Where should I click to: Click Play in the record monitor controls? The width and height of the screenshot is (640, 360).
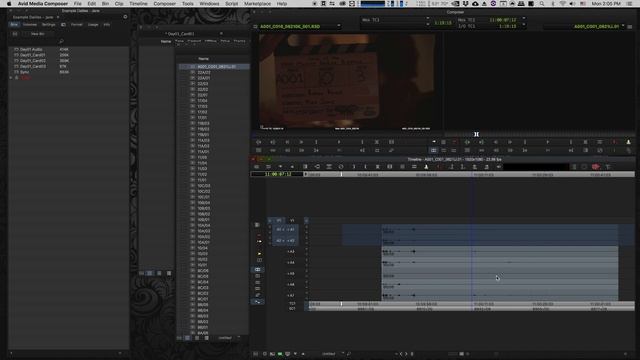click(x=548, y=142)
